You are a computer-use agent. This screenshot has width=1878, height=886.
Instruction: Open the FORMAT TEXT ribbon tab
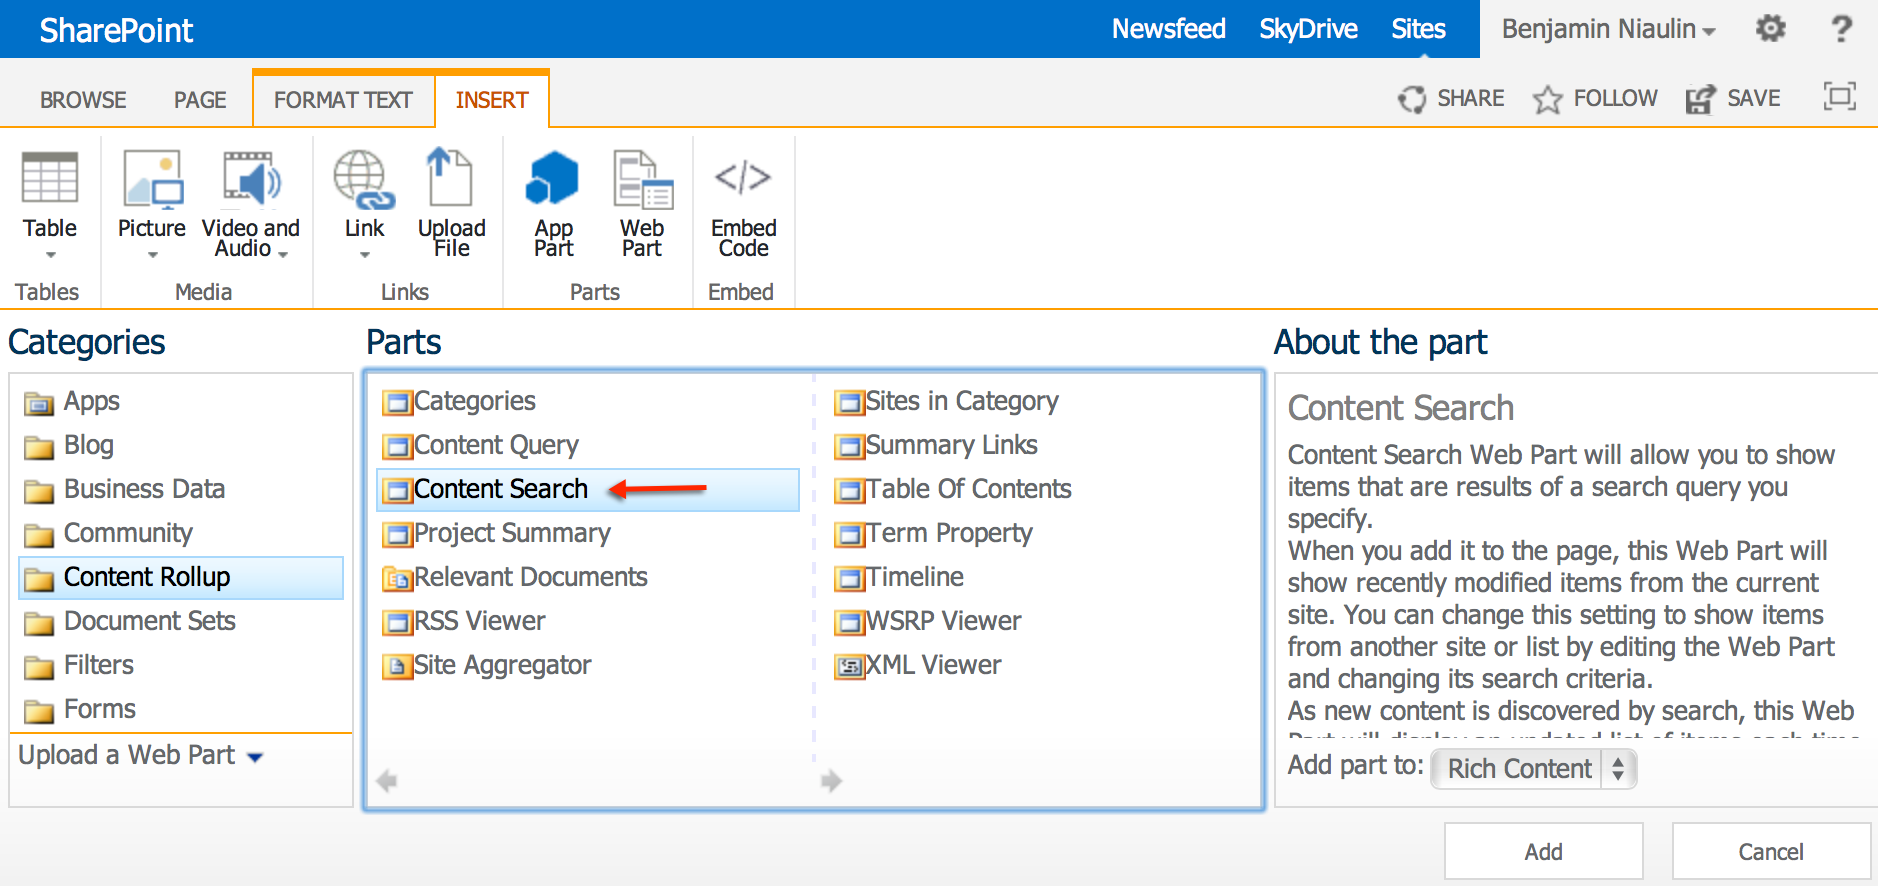343,100
